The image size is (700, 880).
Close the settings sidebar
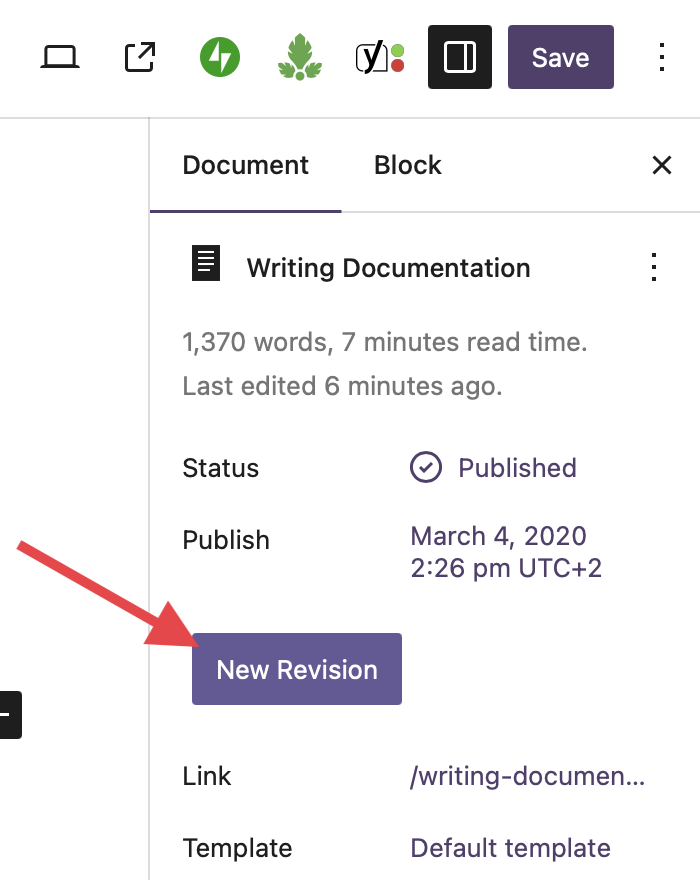[x=661, y=165]
